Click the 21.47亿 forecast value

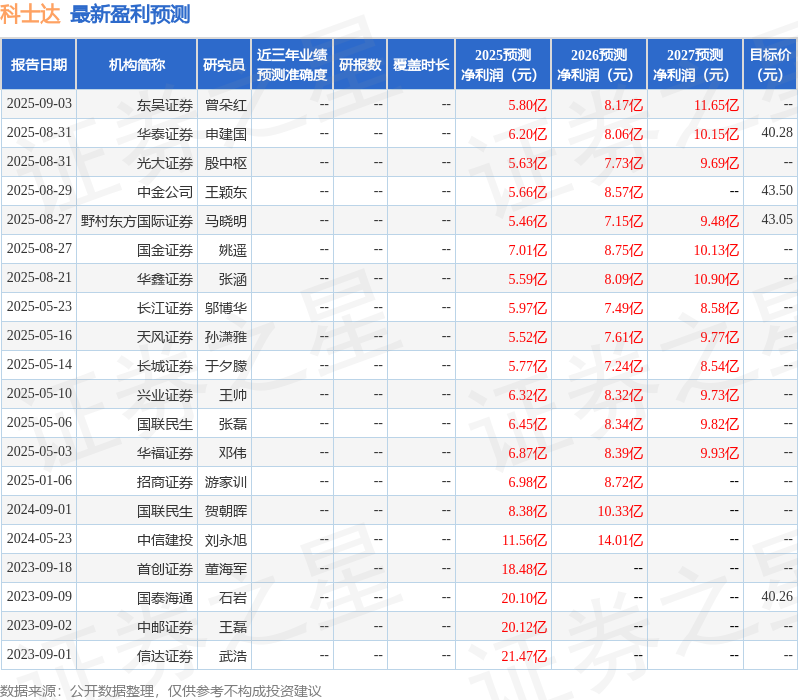[525, 657]
